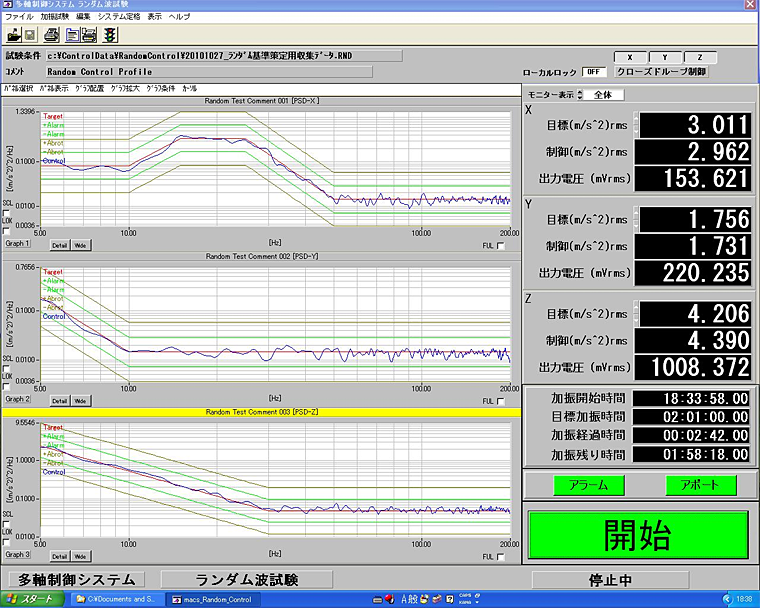Viewport: 760px width, 608px height.
Task: Open the カーソル menu
Action: [190, 89]
